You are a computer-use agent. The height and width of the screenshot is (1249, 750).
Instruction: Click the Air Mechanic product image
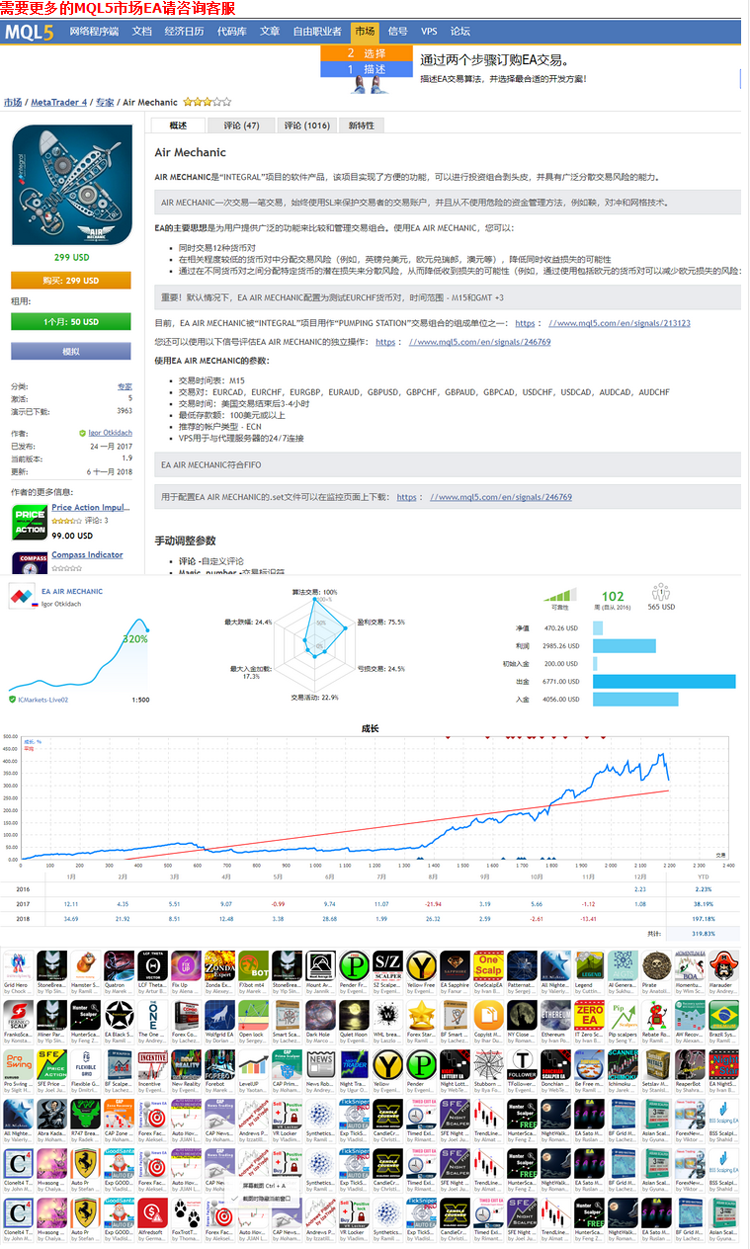coord(71,185)
